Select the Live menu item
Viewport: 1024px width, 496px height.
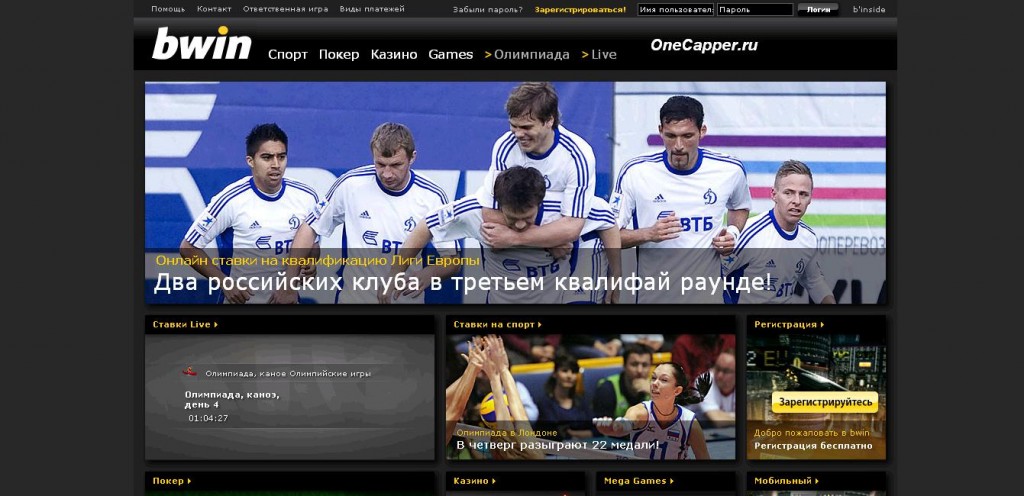tap(599, 55)
